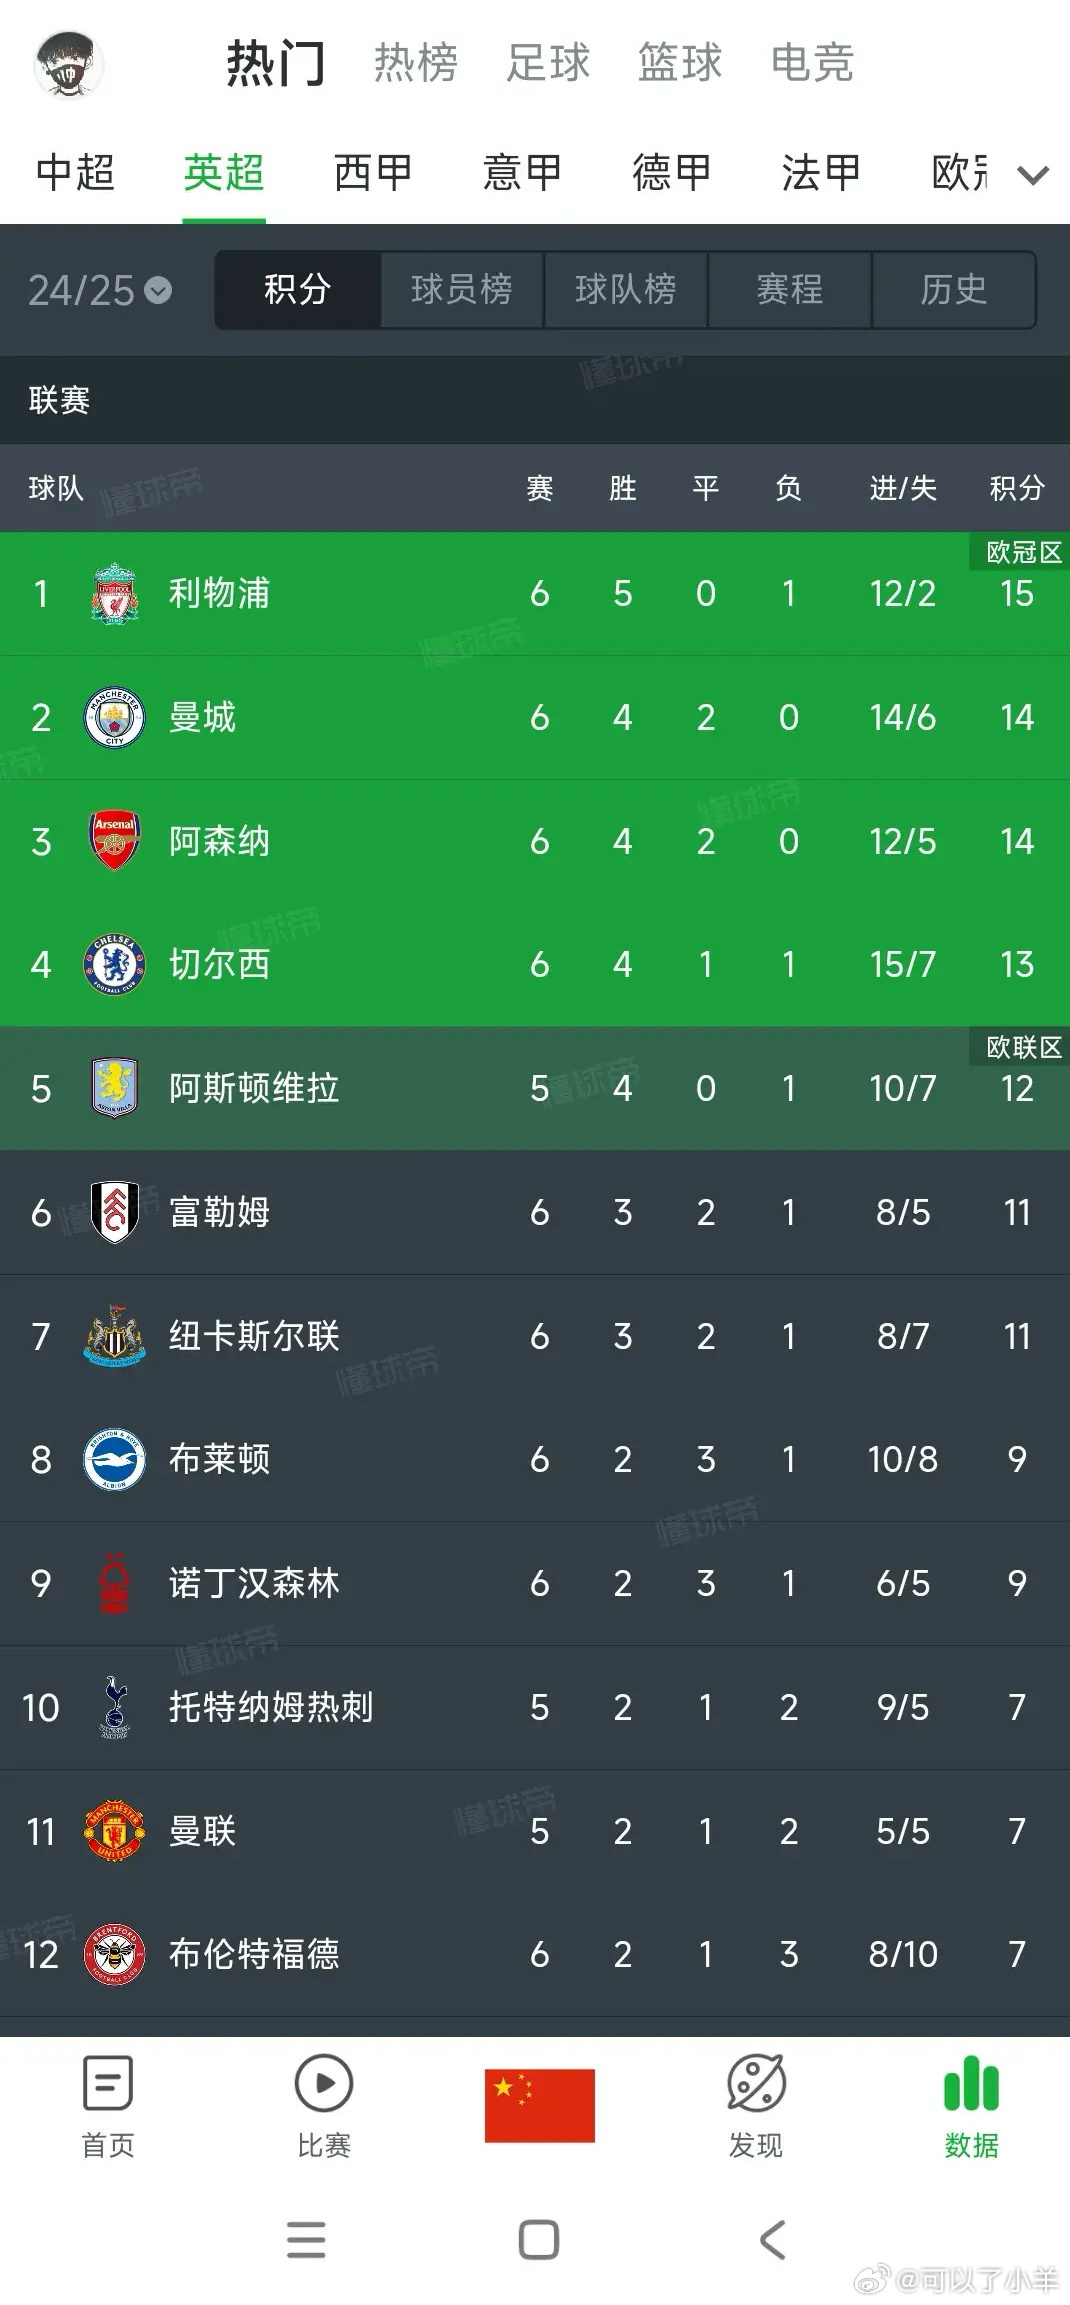The image size is (1070, 2305).
Task: Switch to the 足球 top tab
Action: click(548, 62)
